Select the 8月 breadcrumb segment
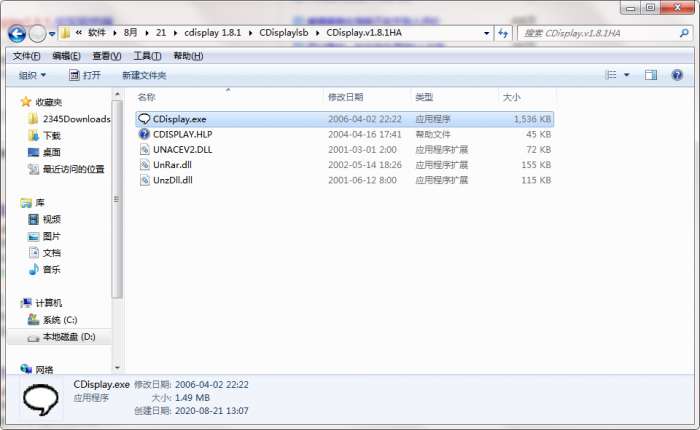The width and height of the screenshot is (700, 430). click(x=130, y=33)
